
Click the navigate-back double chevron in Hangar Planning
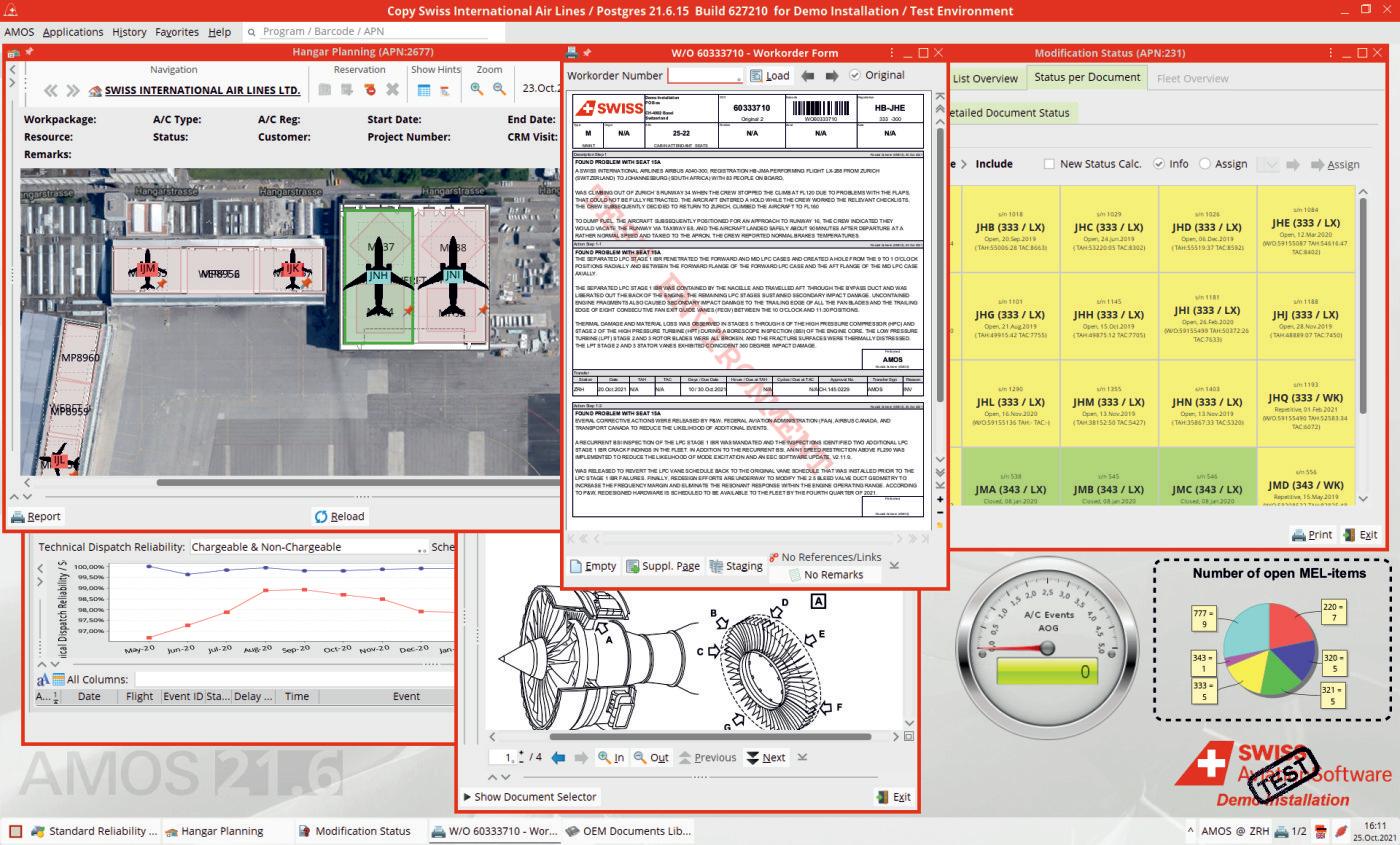coord(51,90)
